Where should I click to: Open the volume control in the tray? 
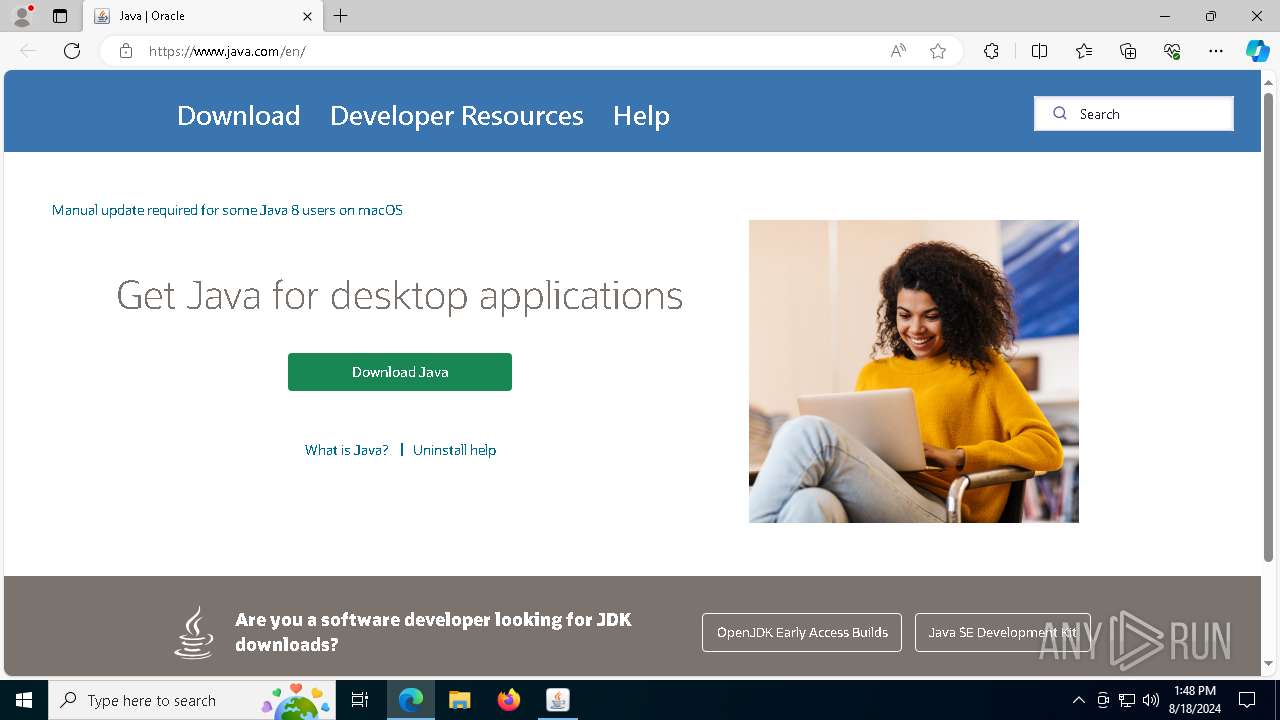click(x=1150, y=700)
